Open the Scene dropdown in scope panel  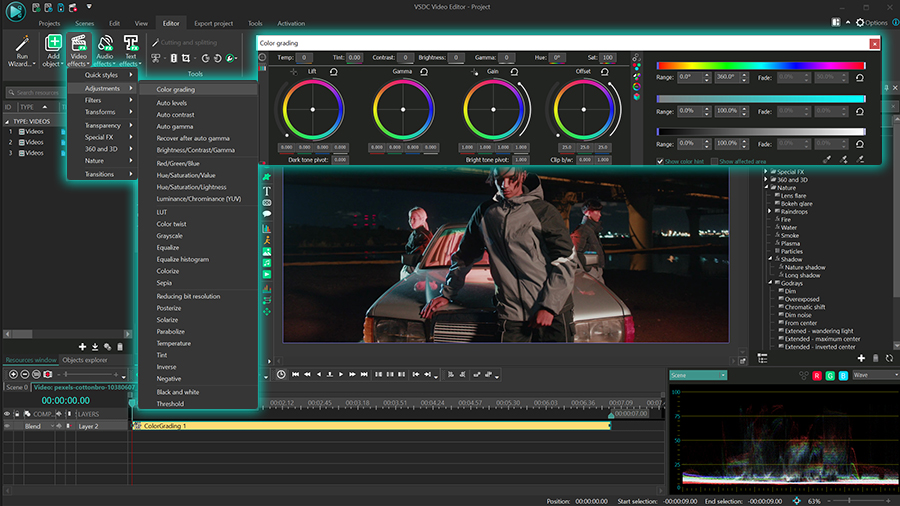coord(698,375)
